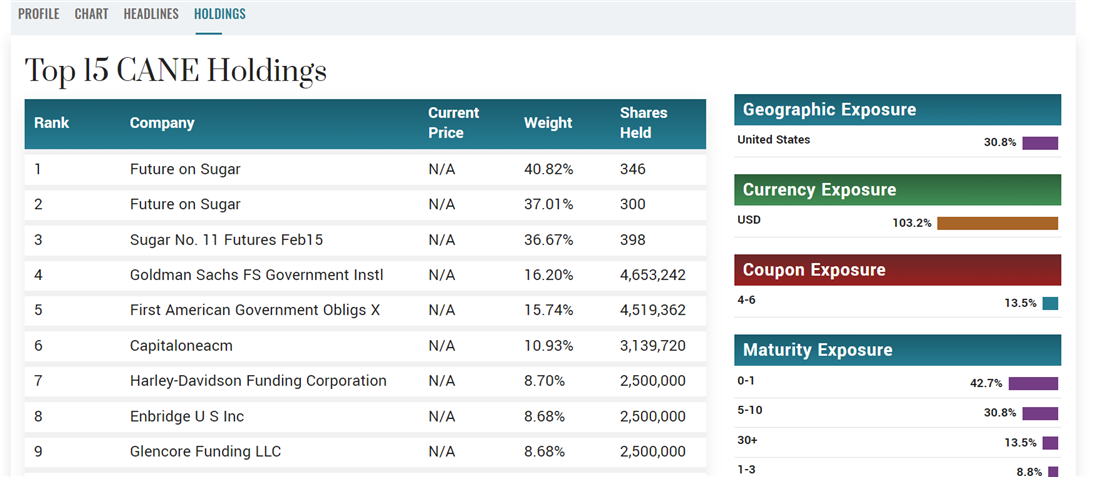Open the CHART tab
This screenshot has height=477, width=1100.
91,14
